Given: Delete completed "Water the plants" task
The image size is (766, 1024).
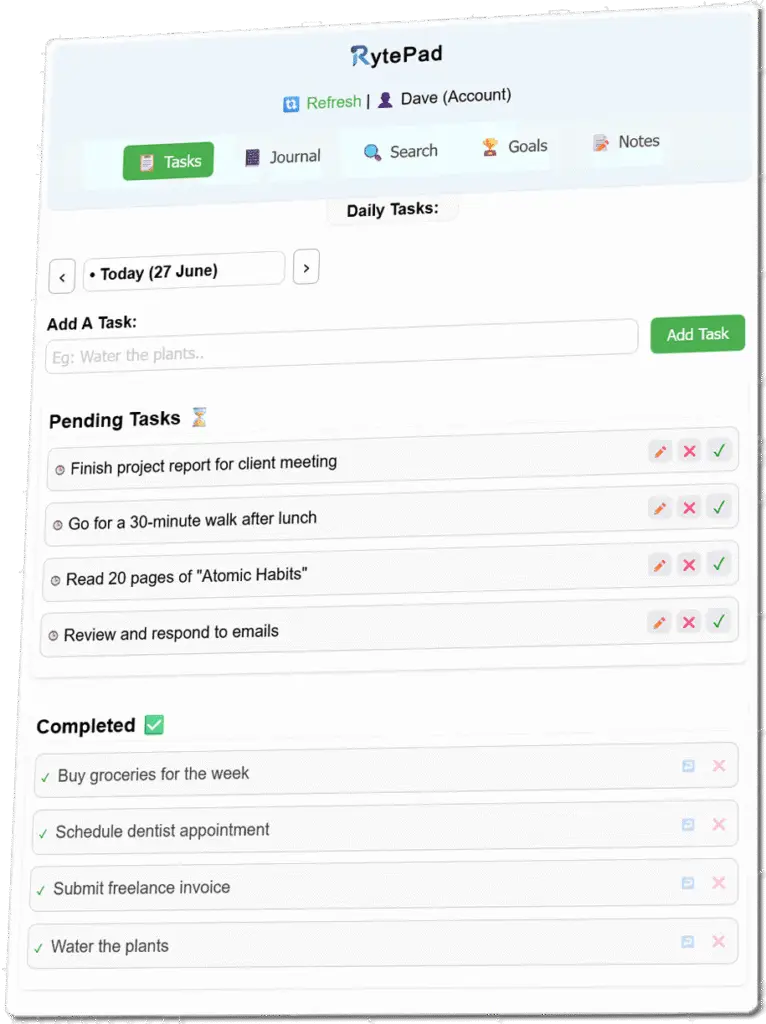Looking at the screenshot, I should coord(718,941).
